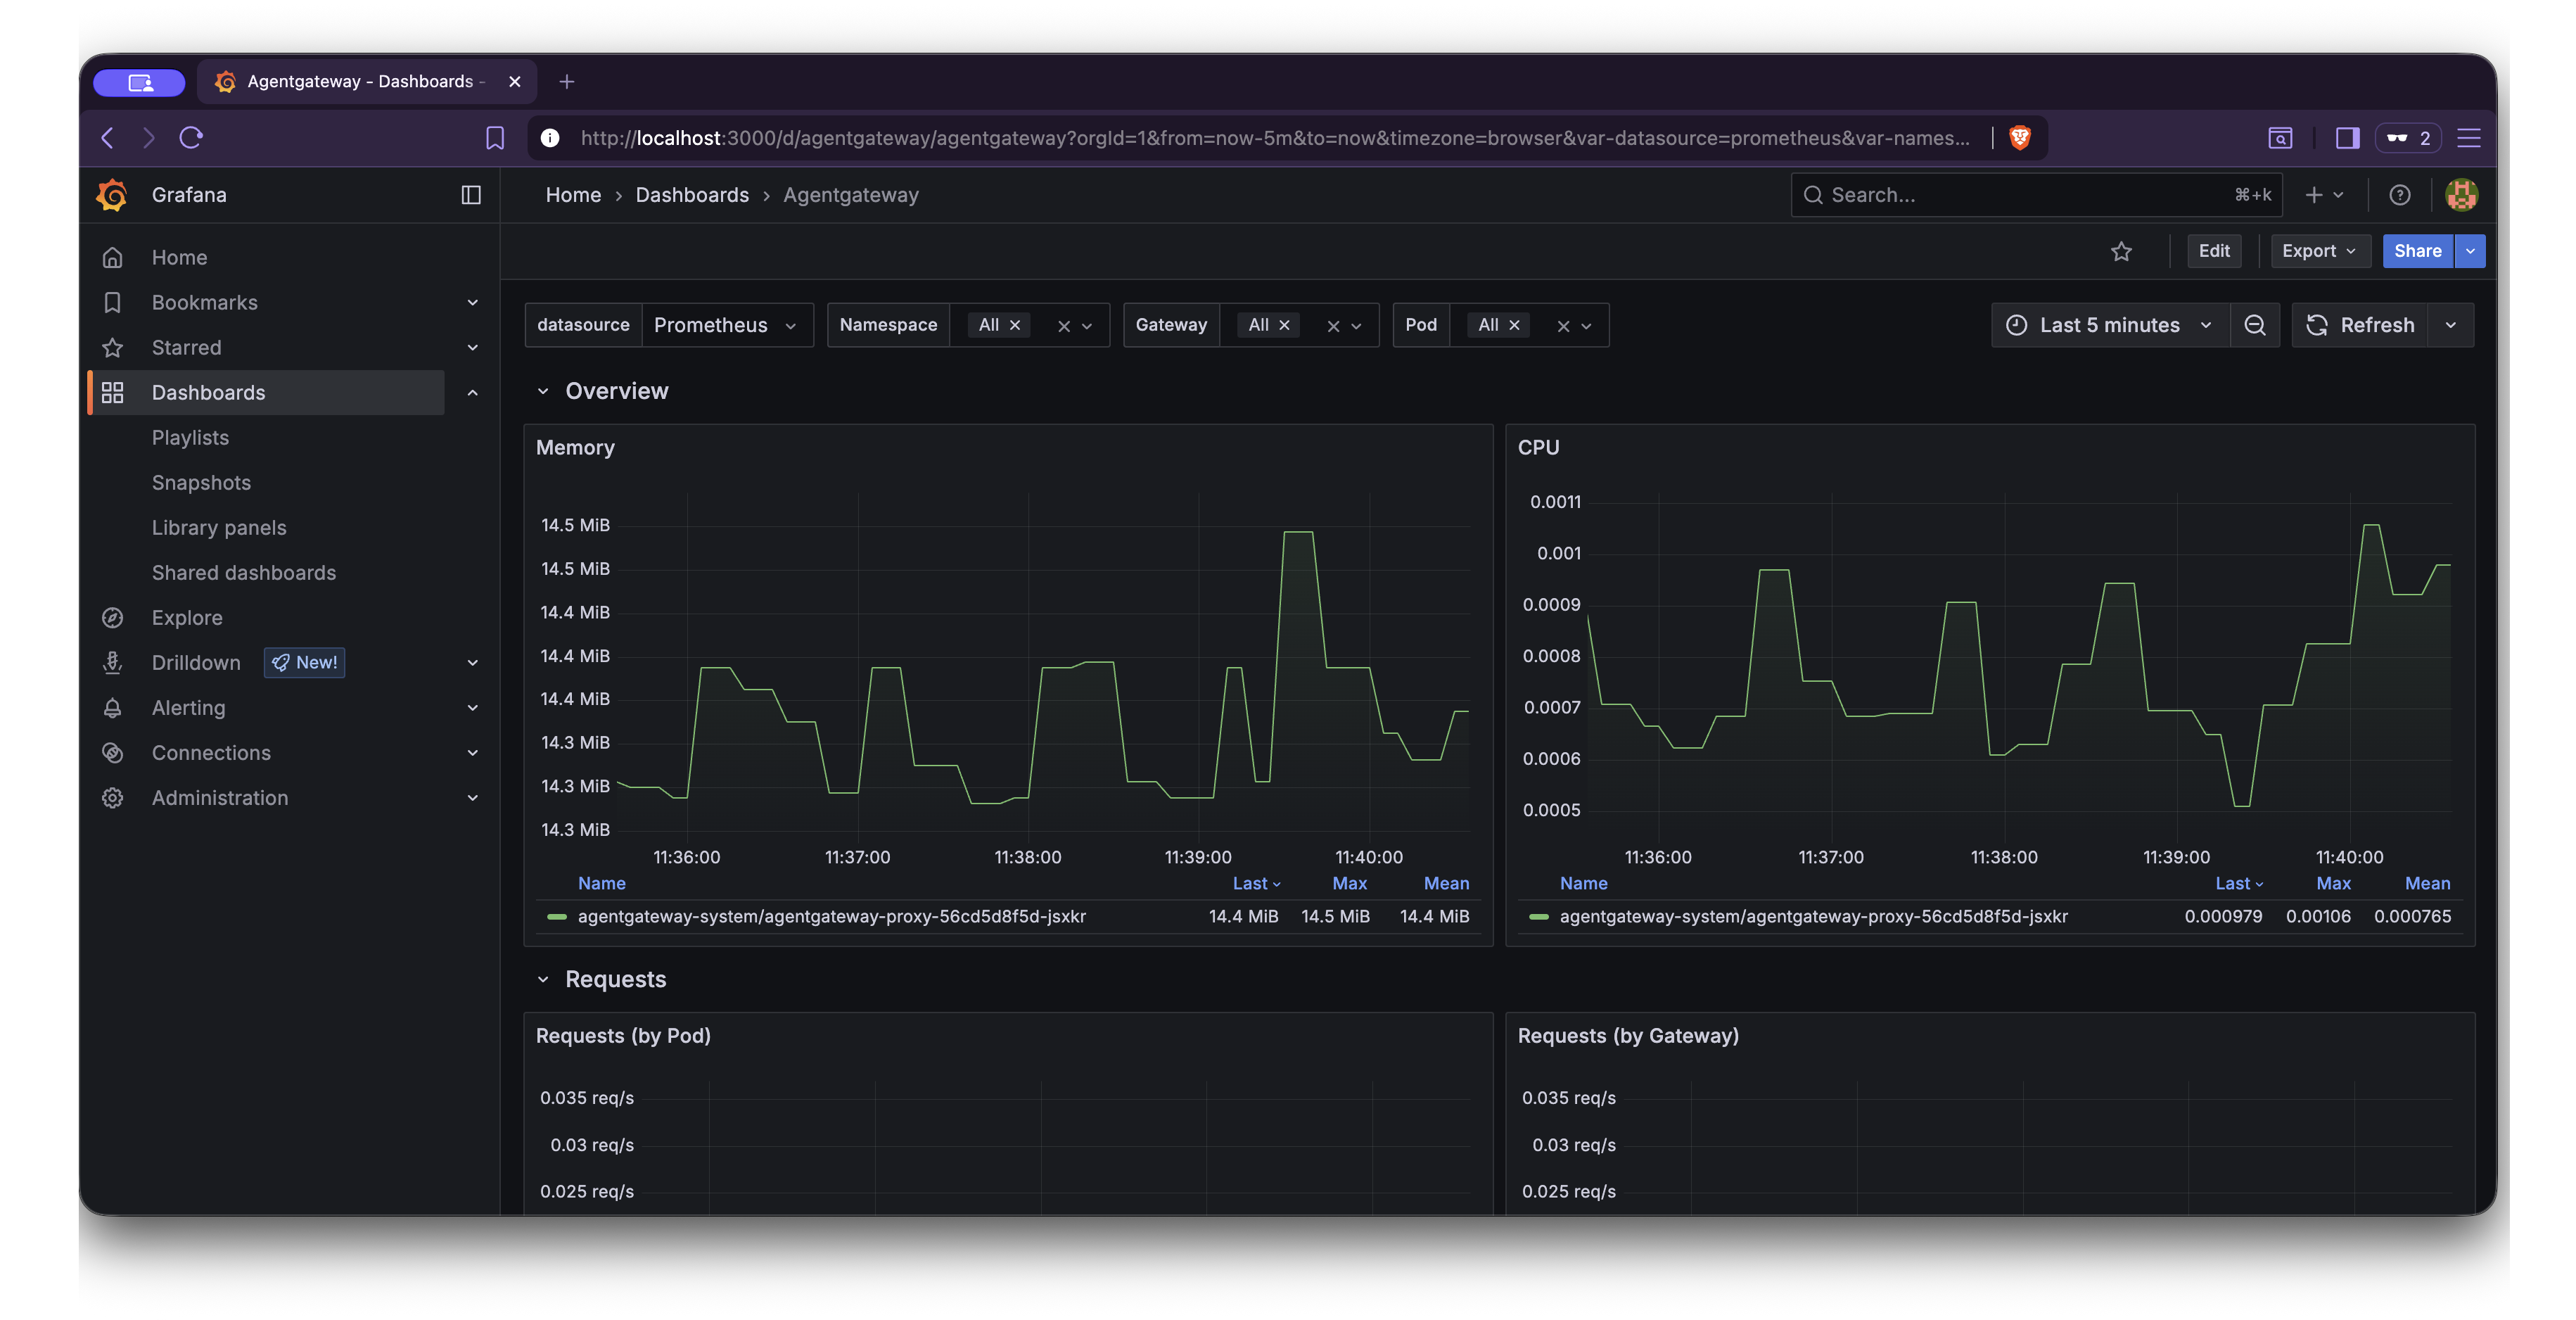The image size is (2576, 1320).
Task: Reload the page with the browser refresh icon
Action: pyautogui.click(x=192, y=137)
